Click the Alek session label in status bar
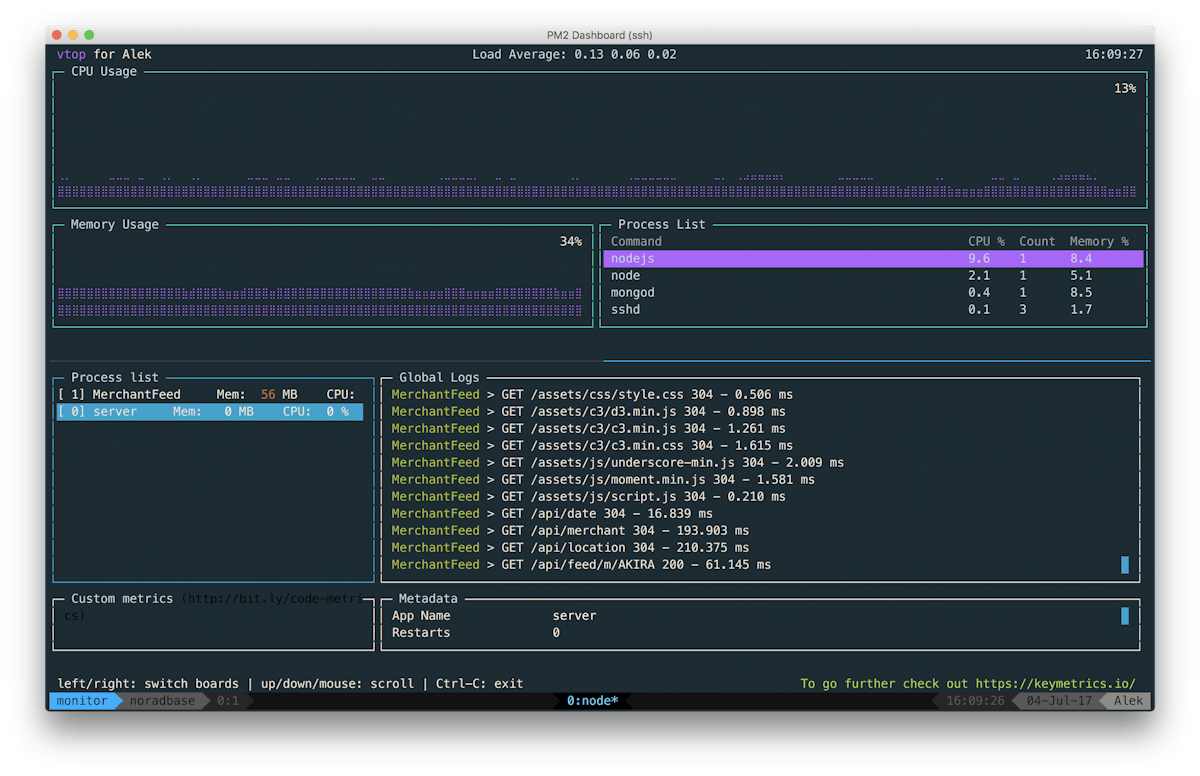 (1128, 700)
